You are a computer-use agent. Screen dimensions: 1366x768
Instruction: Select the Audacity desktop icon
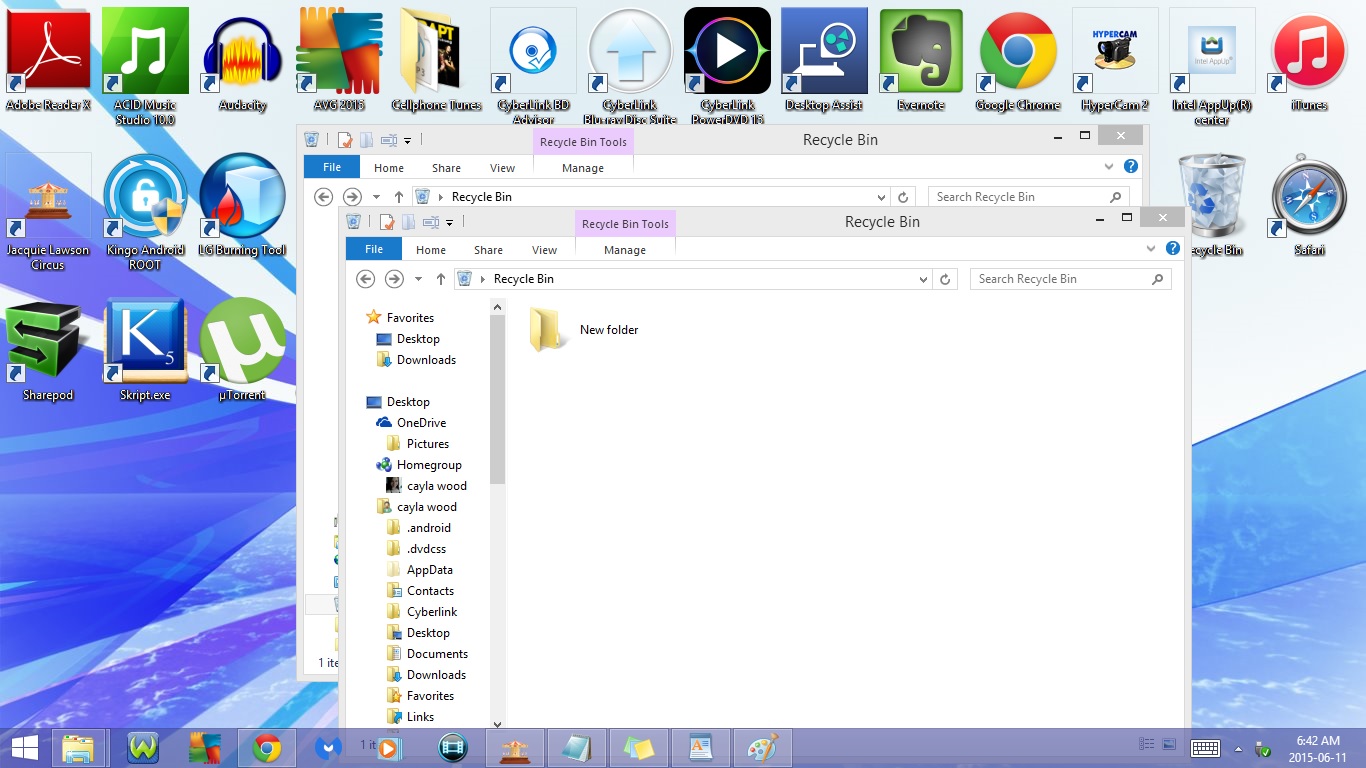242,60
